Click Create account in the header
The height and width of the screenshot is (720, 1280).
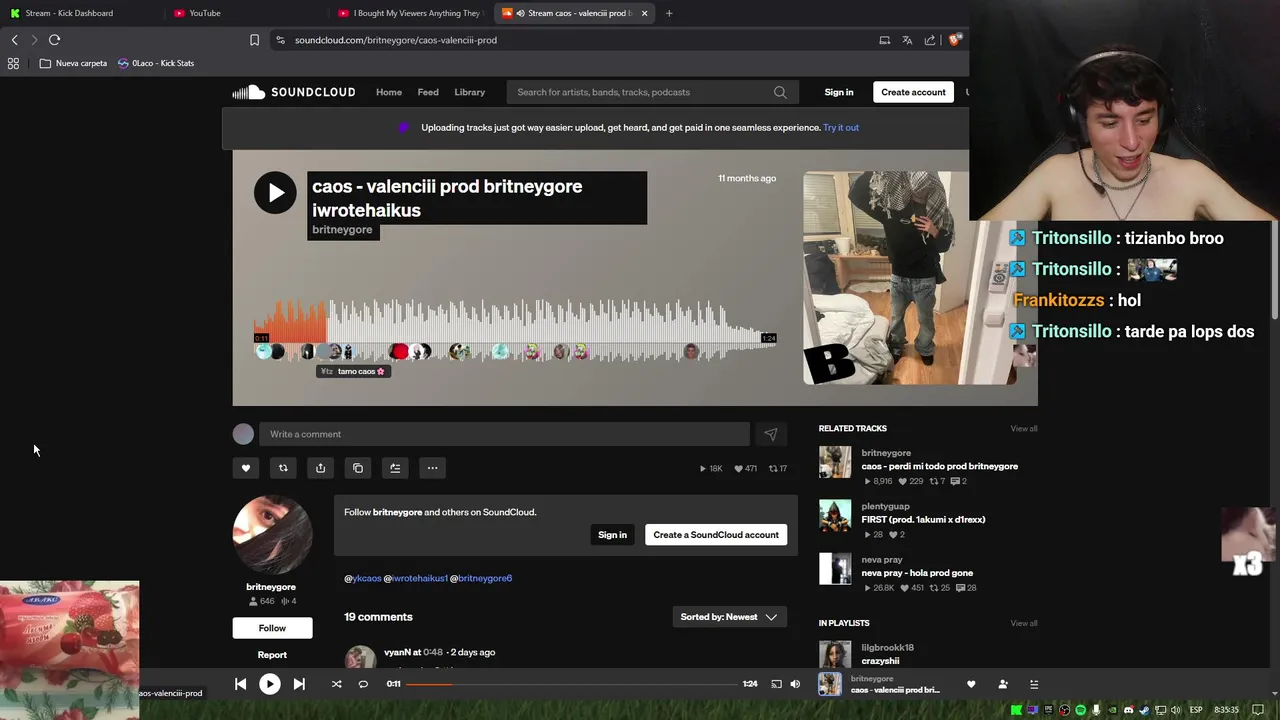pyautogui.click(x=913, y=92)
